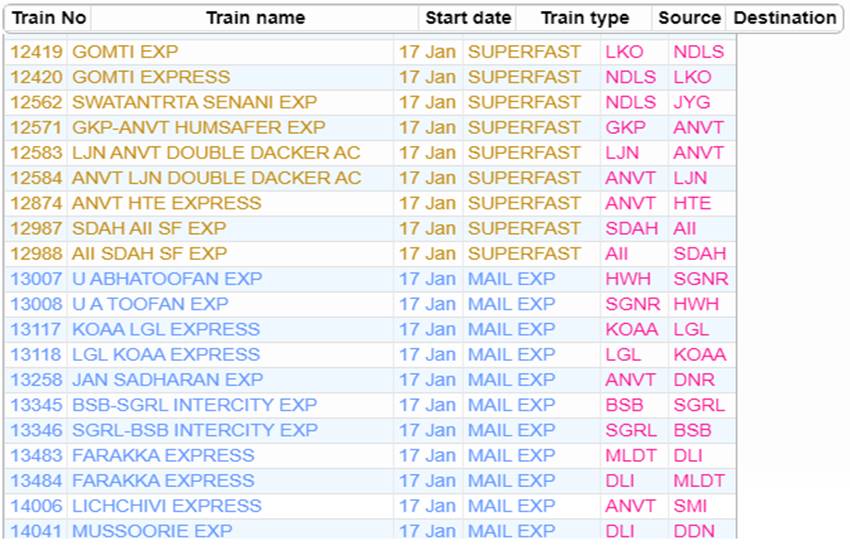Select LJN ANVT DOUBLE DACKER AC
This screenshot has width=850, height=550.
[x=216, y=152]
